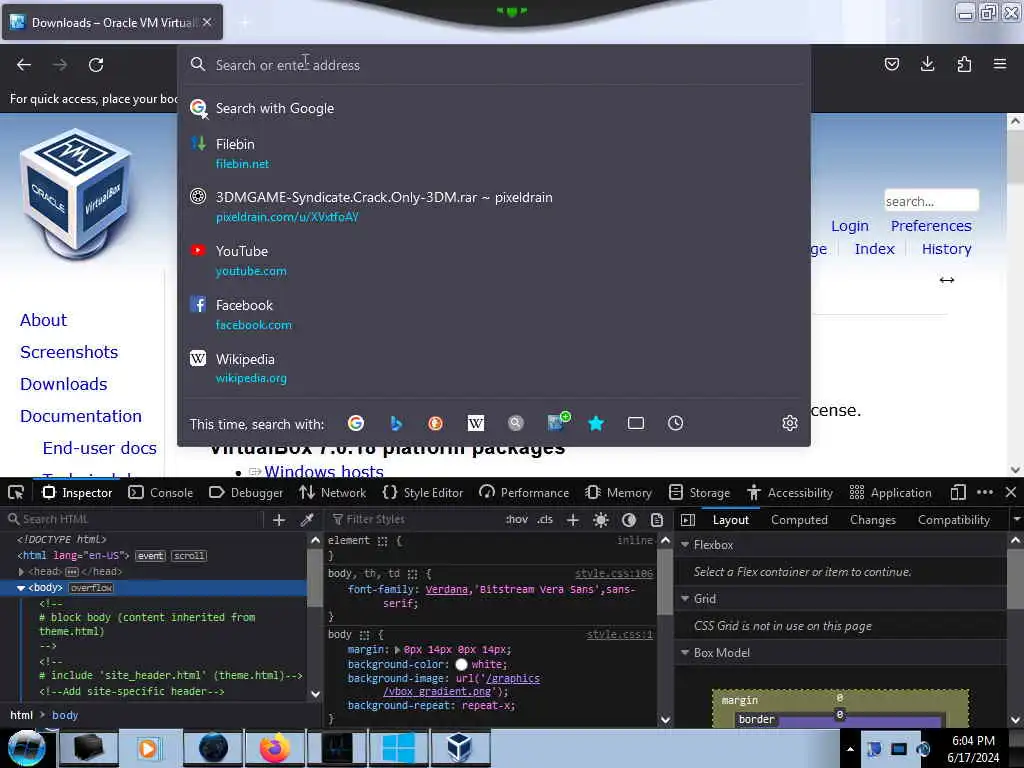
Task: Select the pixeldrain suggestion entry
Action: click(494, 206)
